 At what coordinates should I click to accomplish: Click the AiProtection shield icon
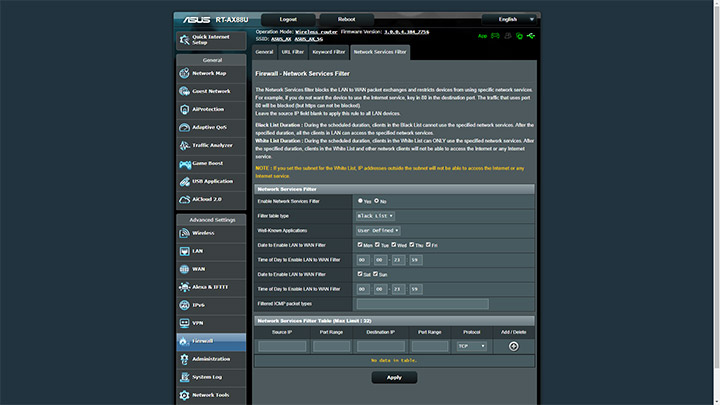185,109
